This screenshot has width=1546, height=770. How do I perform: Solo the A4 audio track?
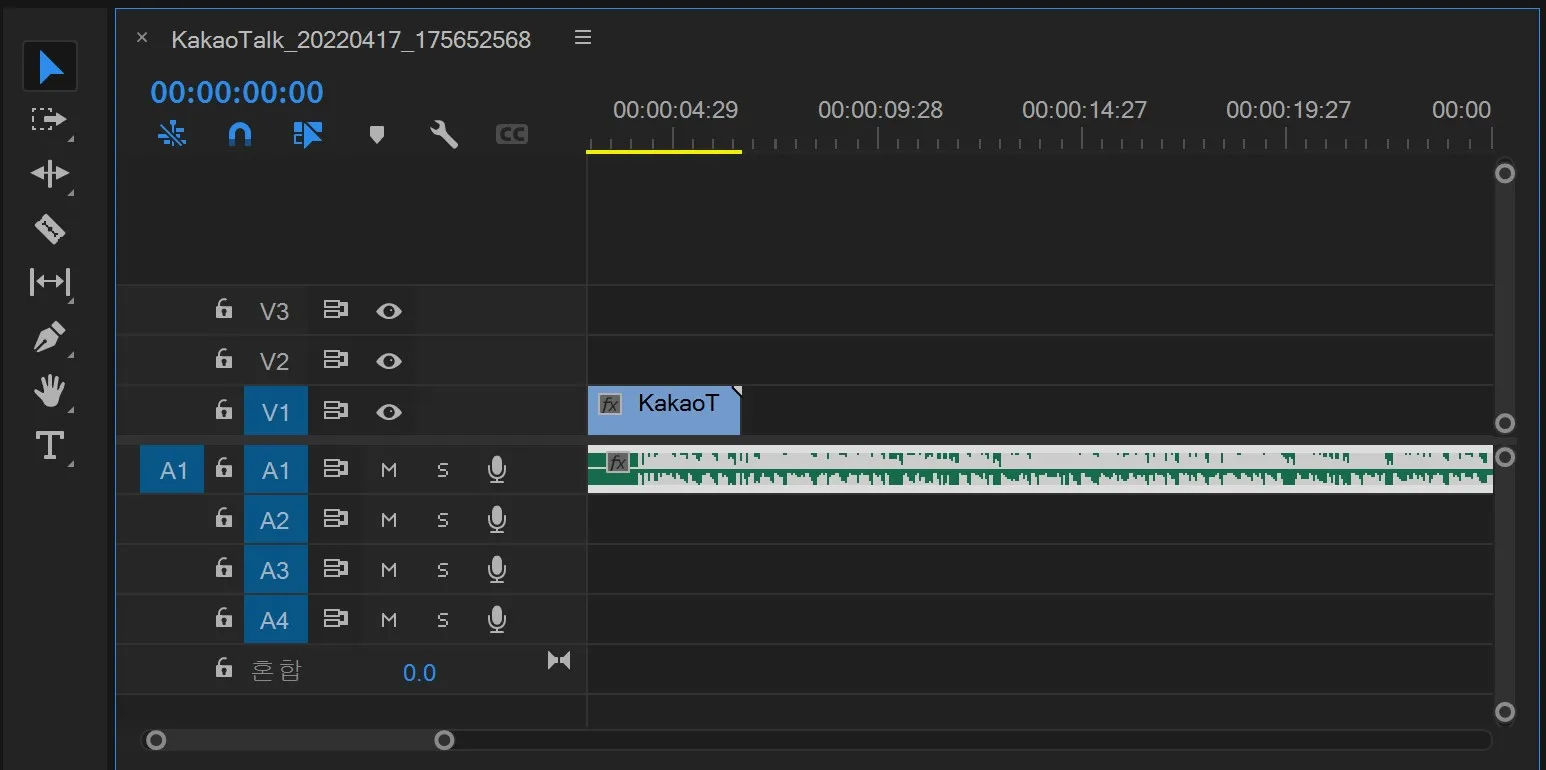coord(443,620)
